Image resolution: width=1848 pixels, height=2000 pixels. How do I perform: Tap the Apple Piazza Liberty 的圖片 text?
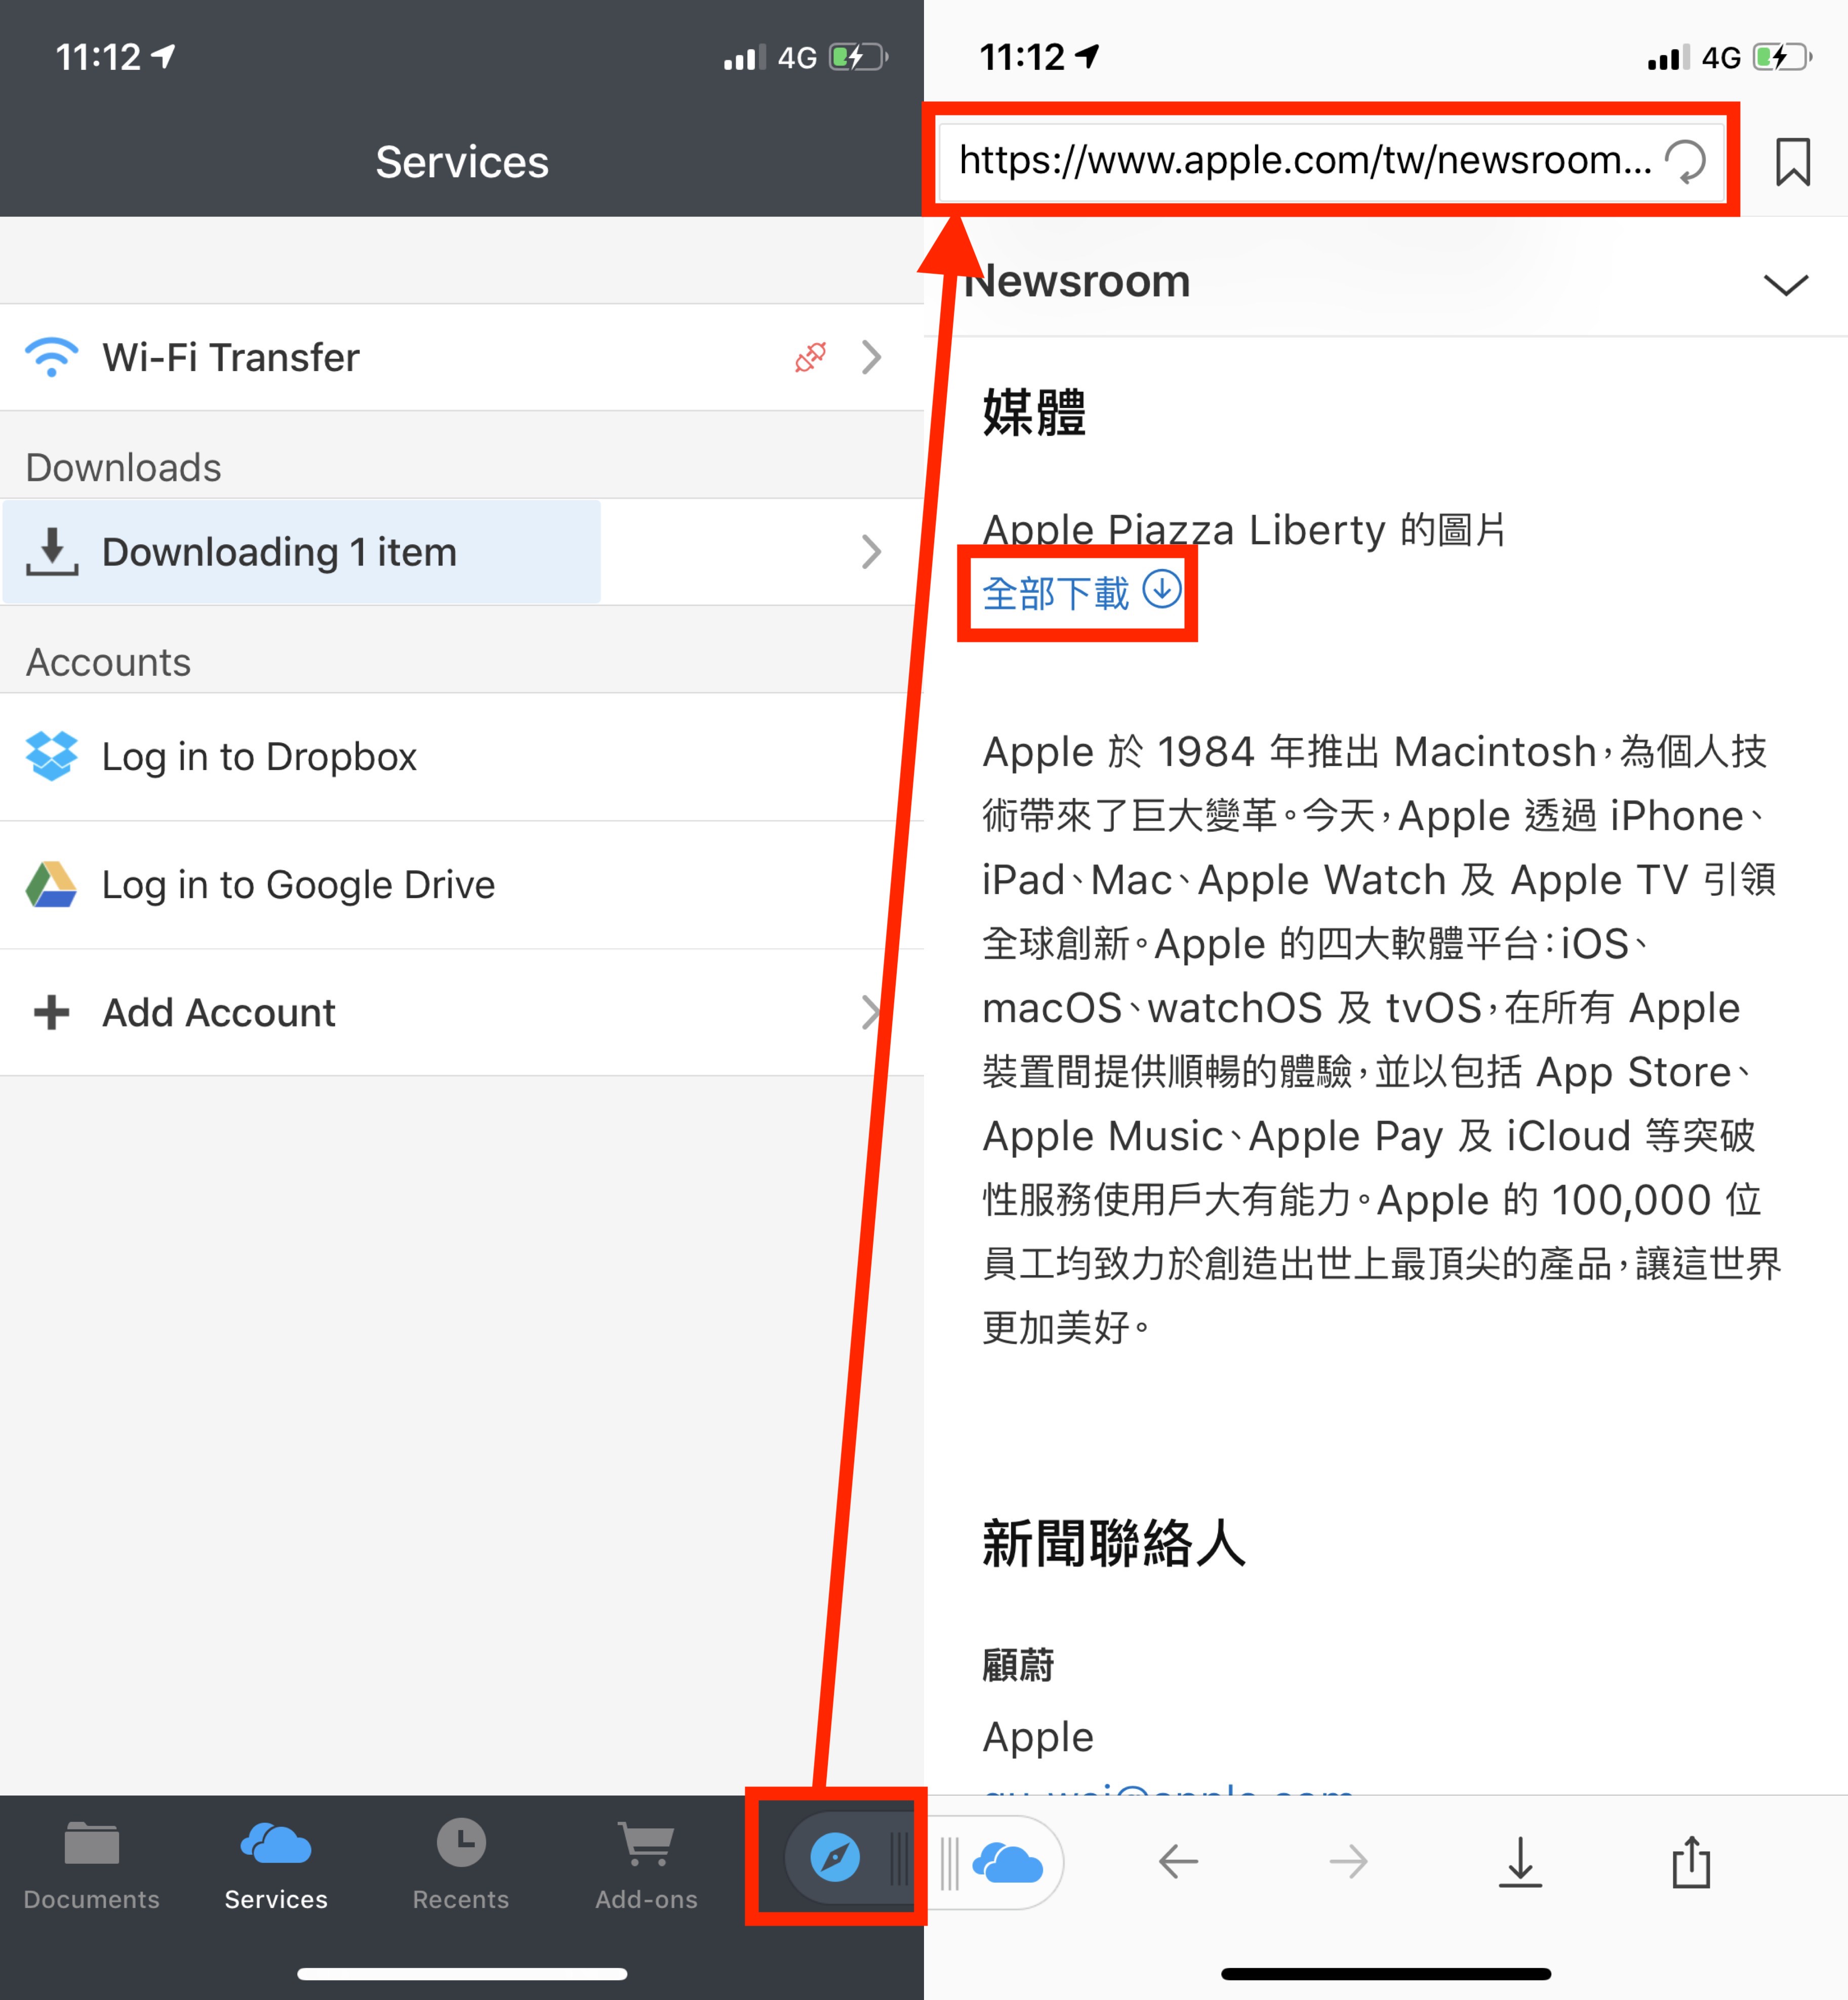tap(1245, 530)
